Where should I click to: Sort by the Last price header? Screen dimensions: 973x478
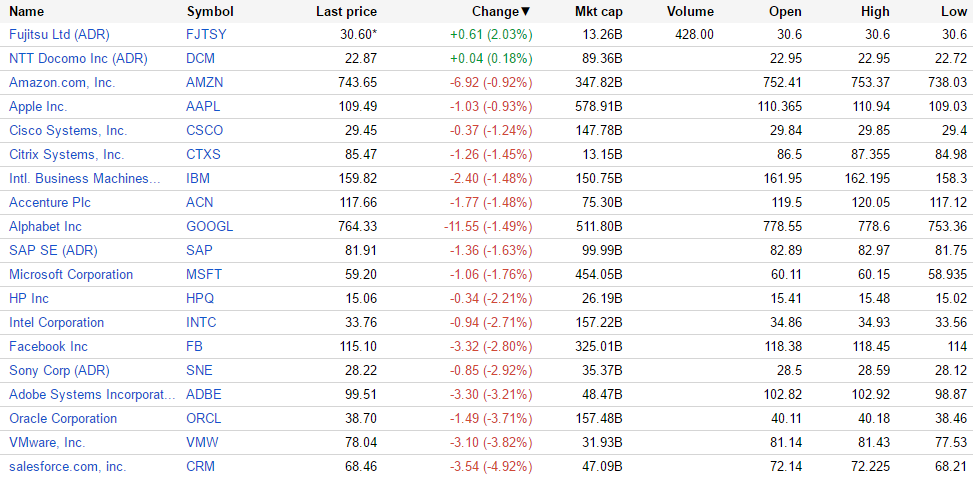pyautogui.click(x=346, y=12)
